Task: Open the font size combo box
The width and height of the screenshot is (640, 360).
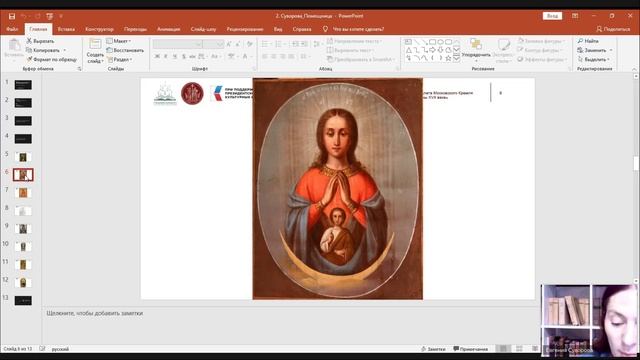Action: tap(213, 44)
